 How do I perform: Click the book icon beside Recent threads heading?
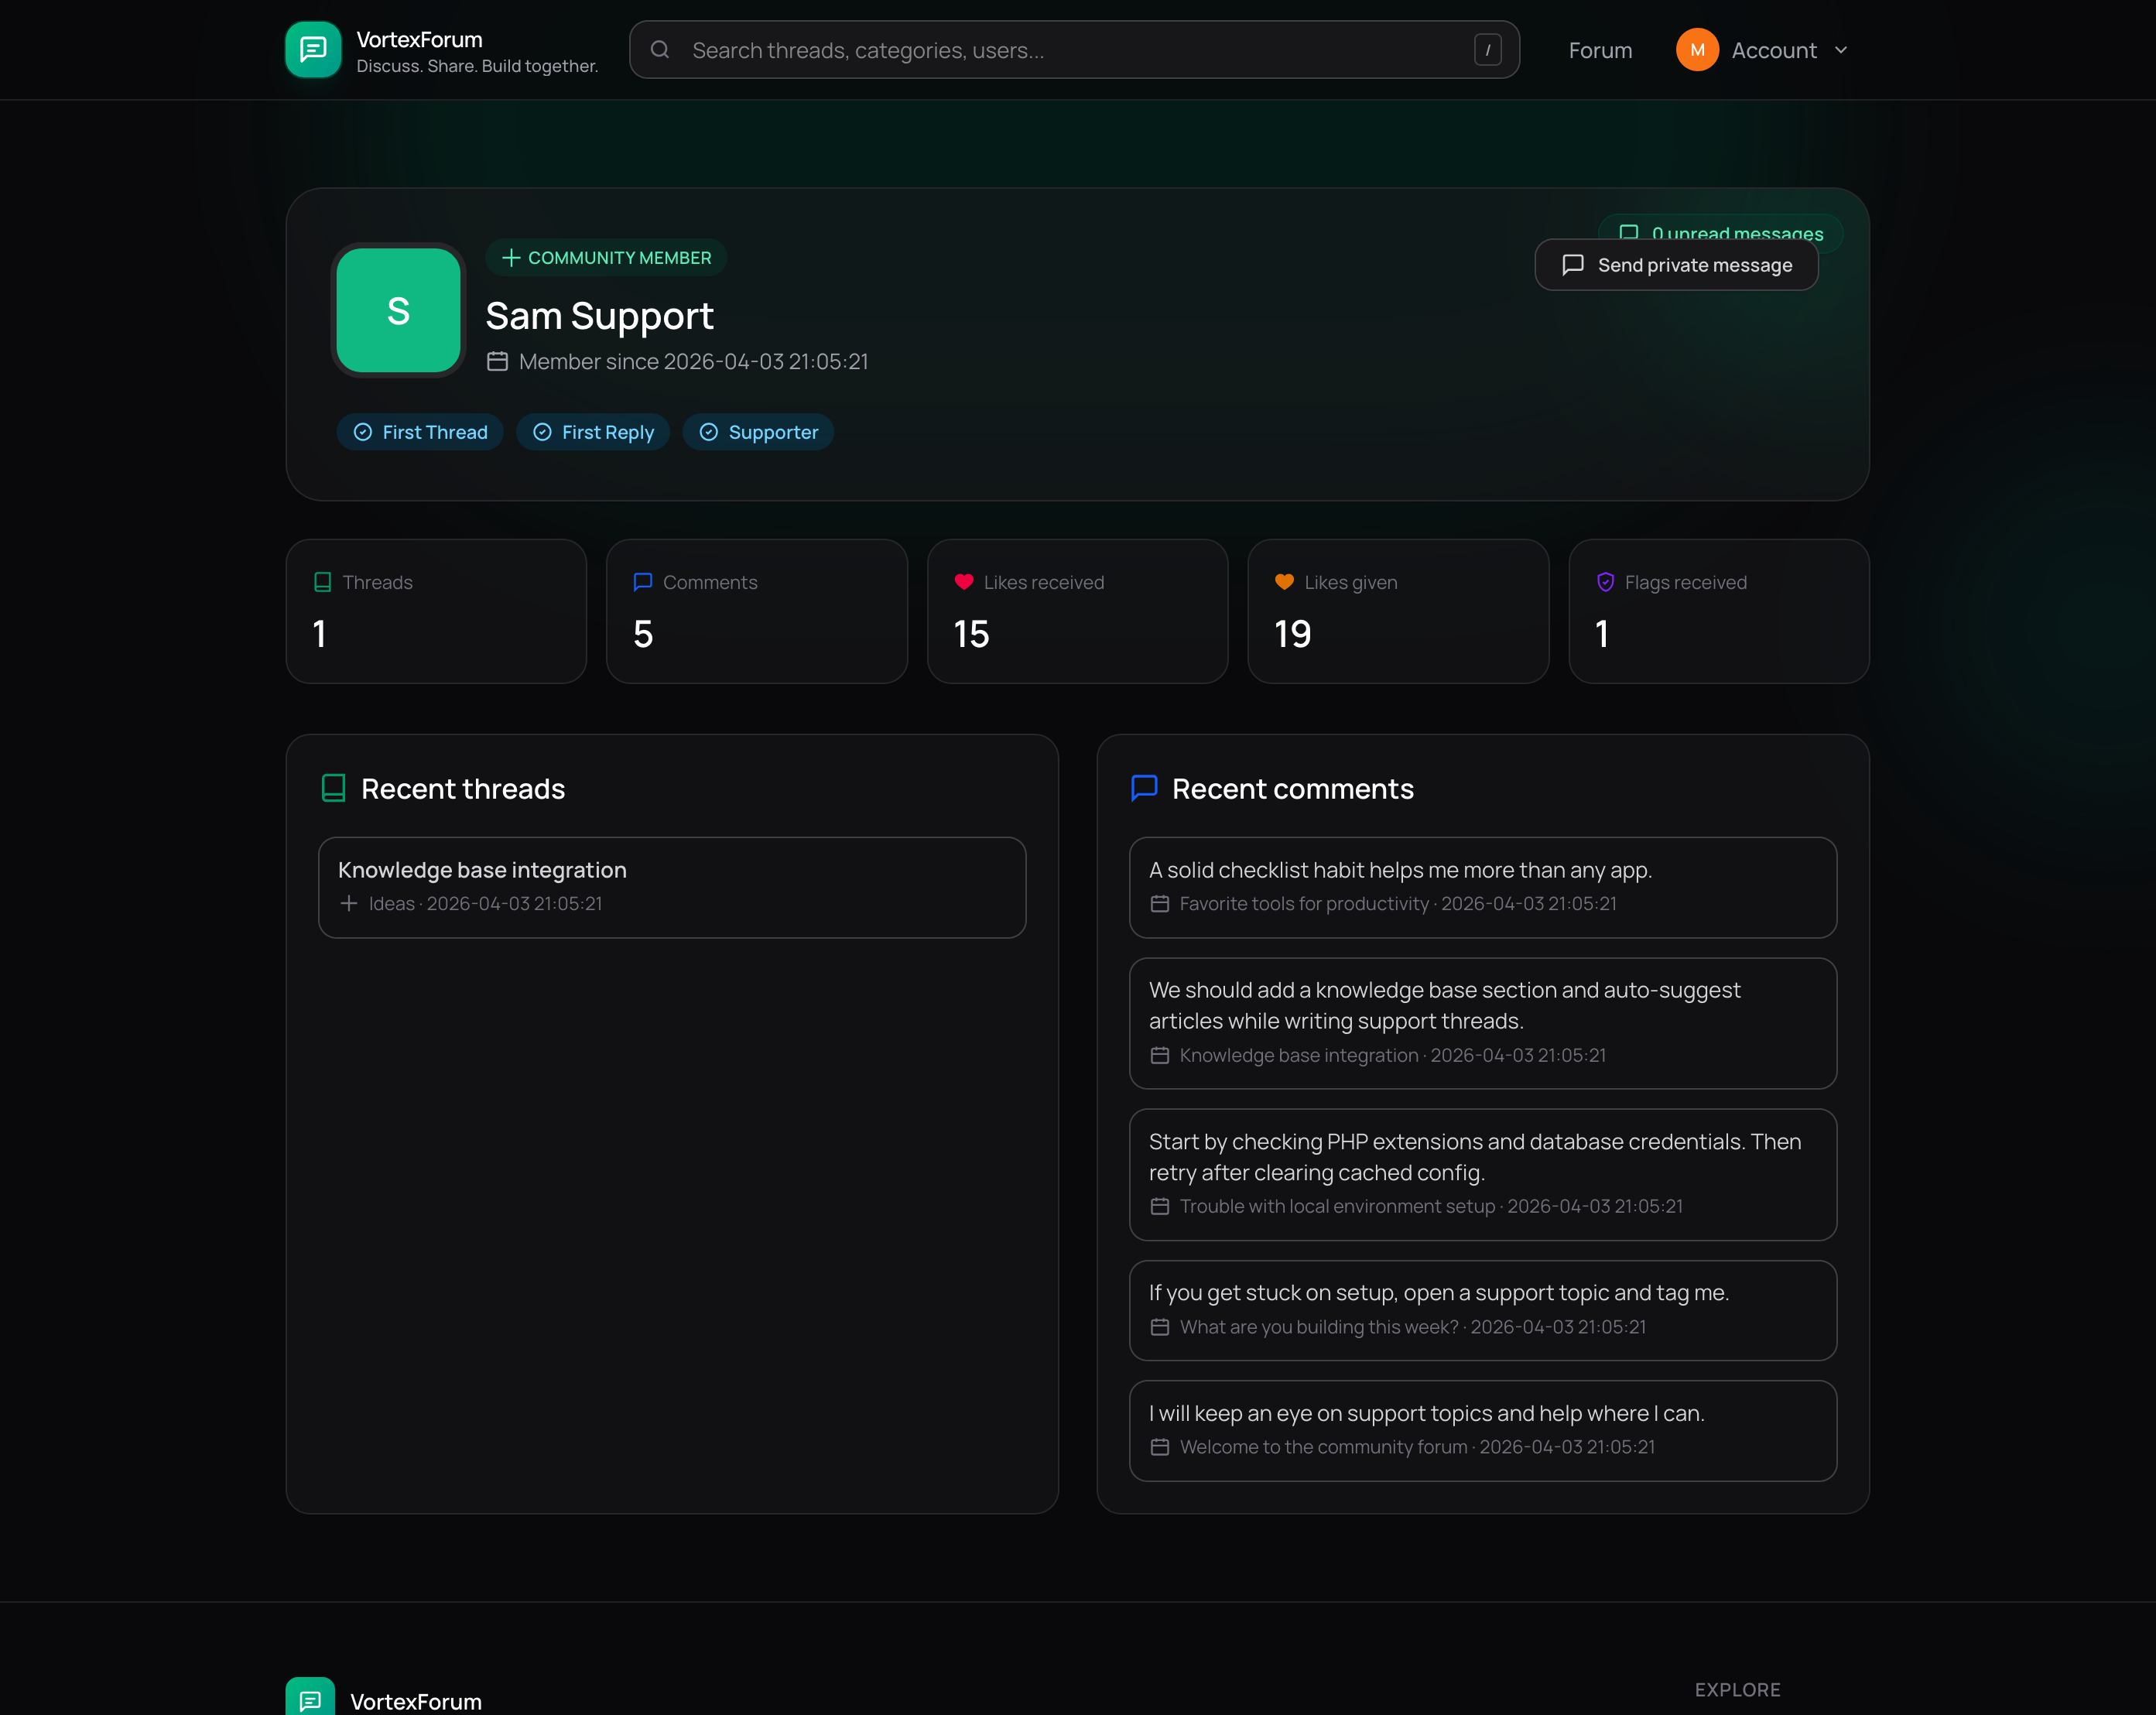coord(333,788)
